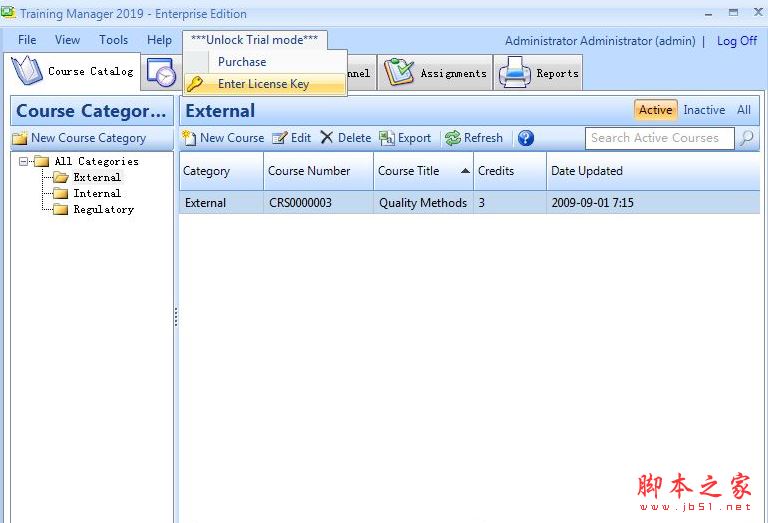Screen dimensions: 768x523
Task: Click the Course Catalog book icon
Action: tap(27, 71)
